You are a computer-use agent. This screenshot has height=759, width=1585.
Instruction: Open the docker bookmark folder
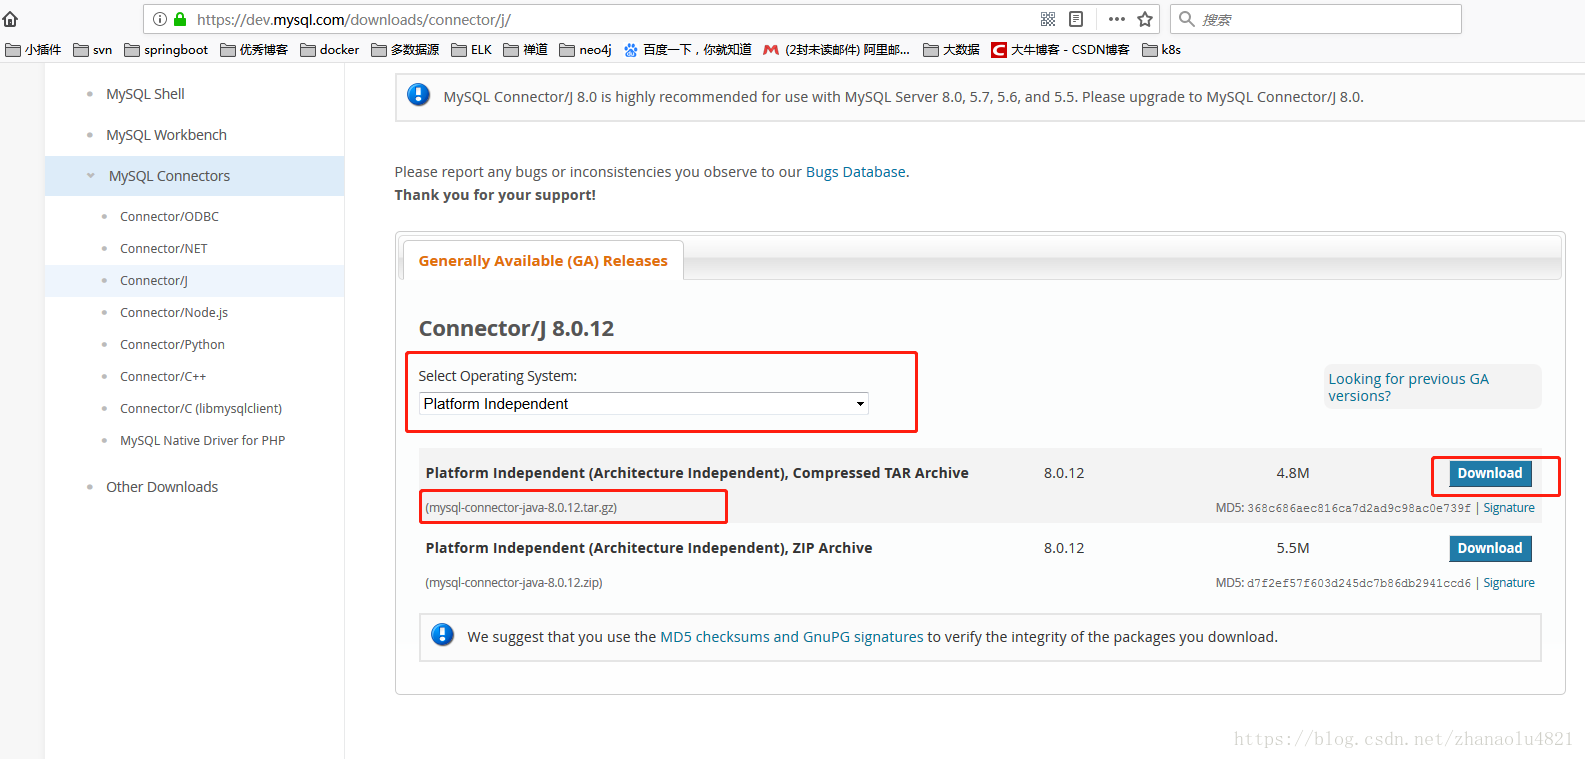(330, 50)
